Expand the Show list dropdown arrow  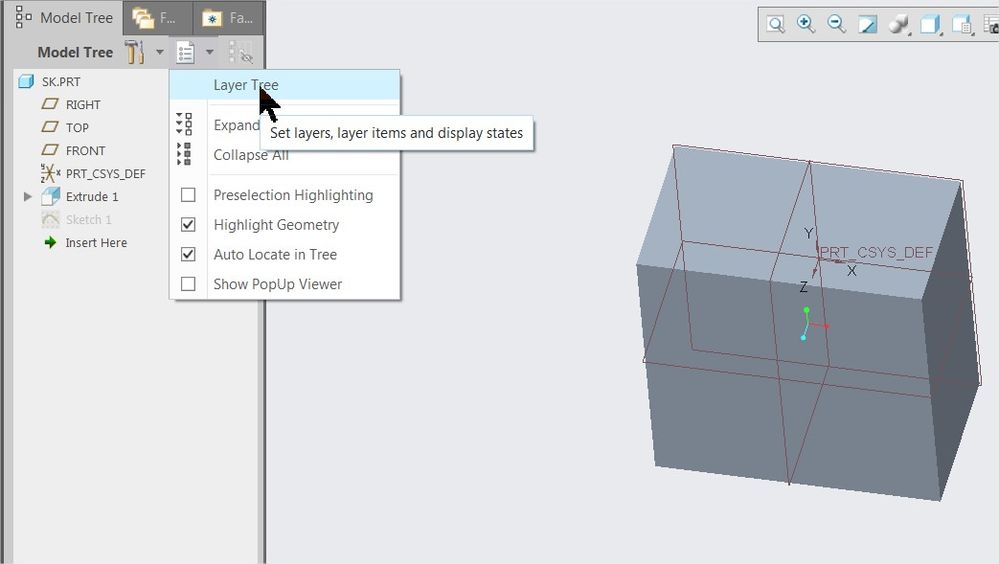pyautogui.click(x=210, y=52)
